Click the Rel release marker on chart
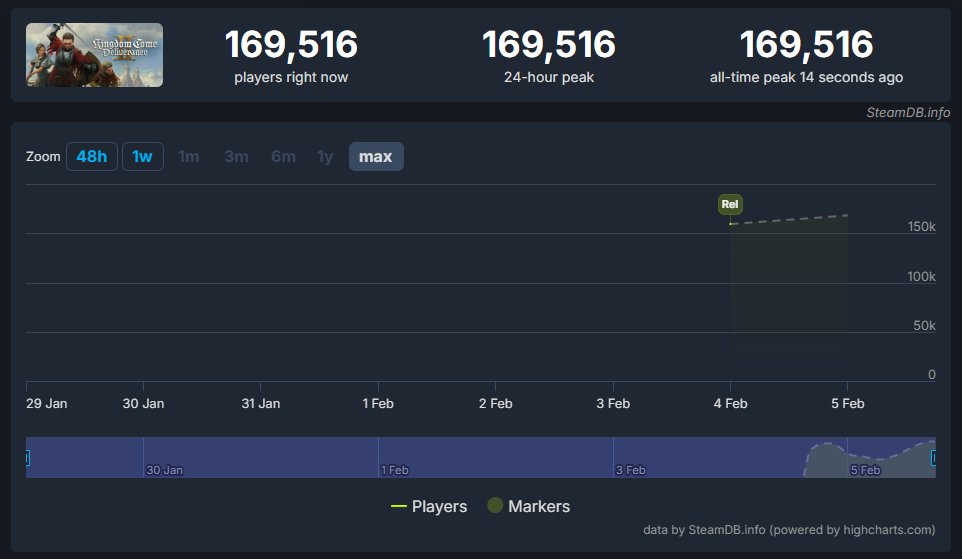Image resolution: width=962 pixels, height=559 pixels. tap(730, 204)
